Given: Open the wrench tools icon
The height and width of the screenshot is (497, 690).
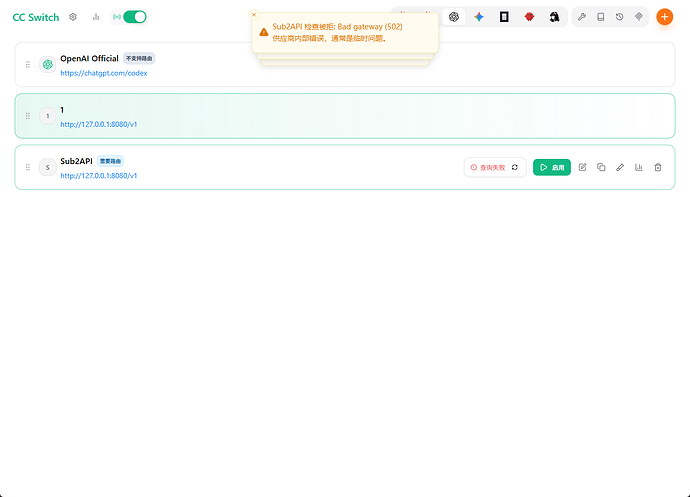Looking at the screenshot, I should 582,17.
